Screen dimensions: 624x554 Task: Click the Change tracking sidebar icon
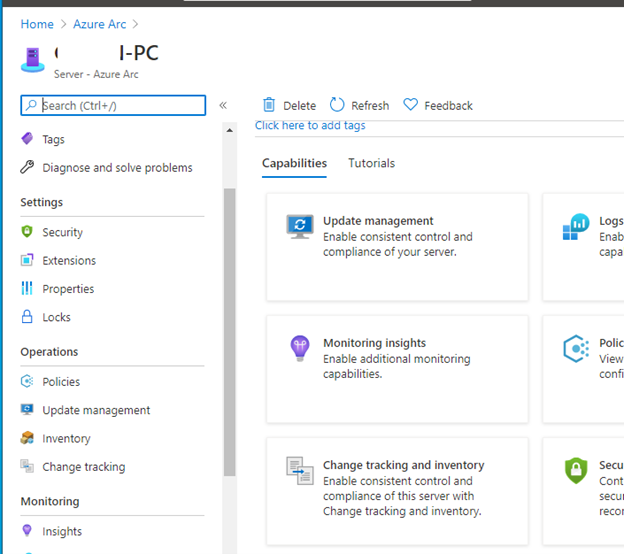click(27, 467)
